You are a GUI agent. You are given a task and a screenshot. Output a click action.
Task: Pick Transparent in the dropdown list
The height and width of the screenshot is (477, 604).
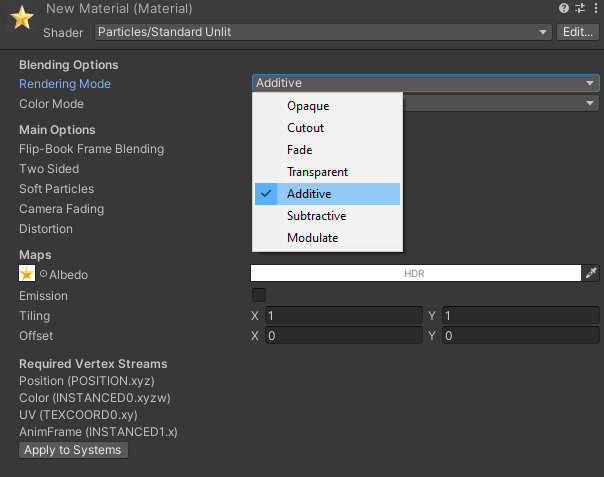click(x=317, y=172)
